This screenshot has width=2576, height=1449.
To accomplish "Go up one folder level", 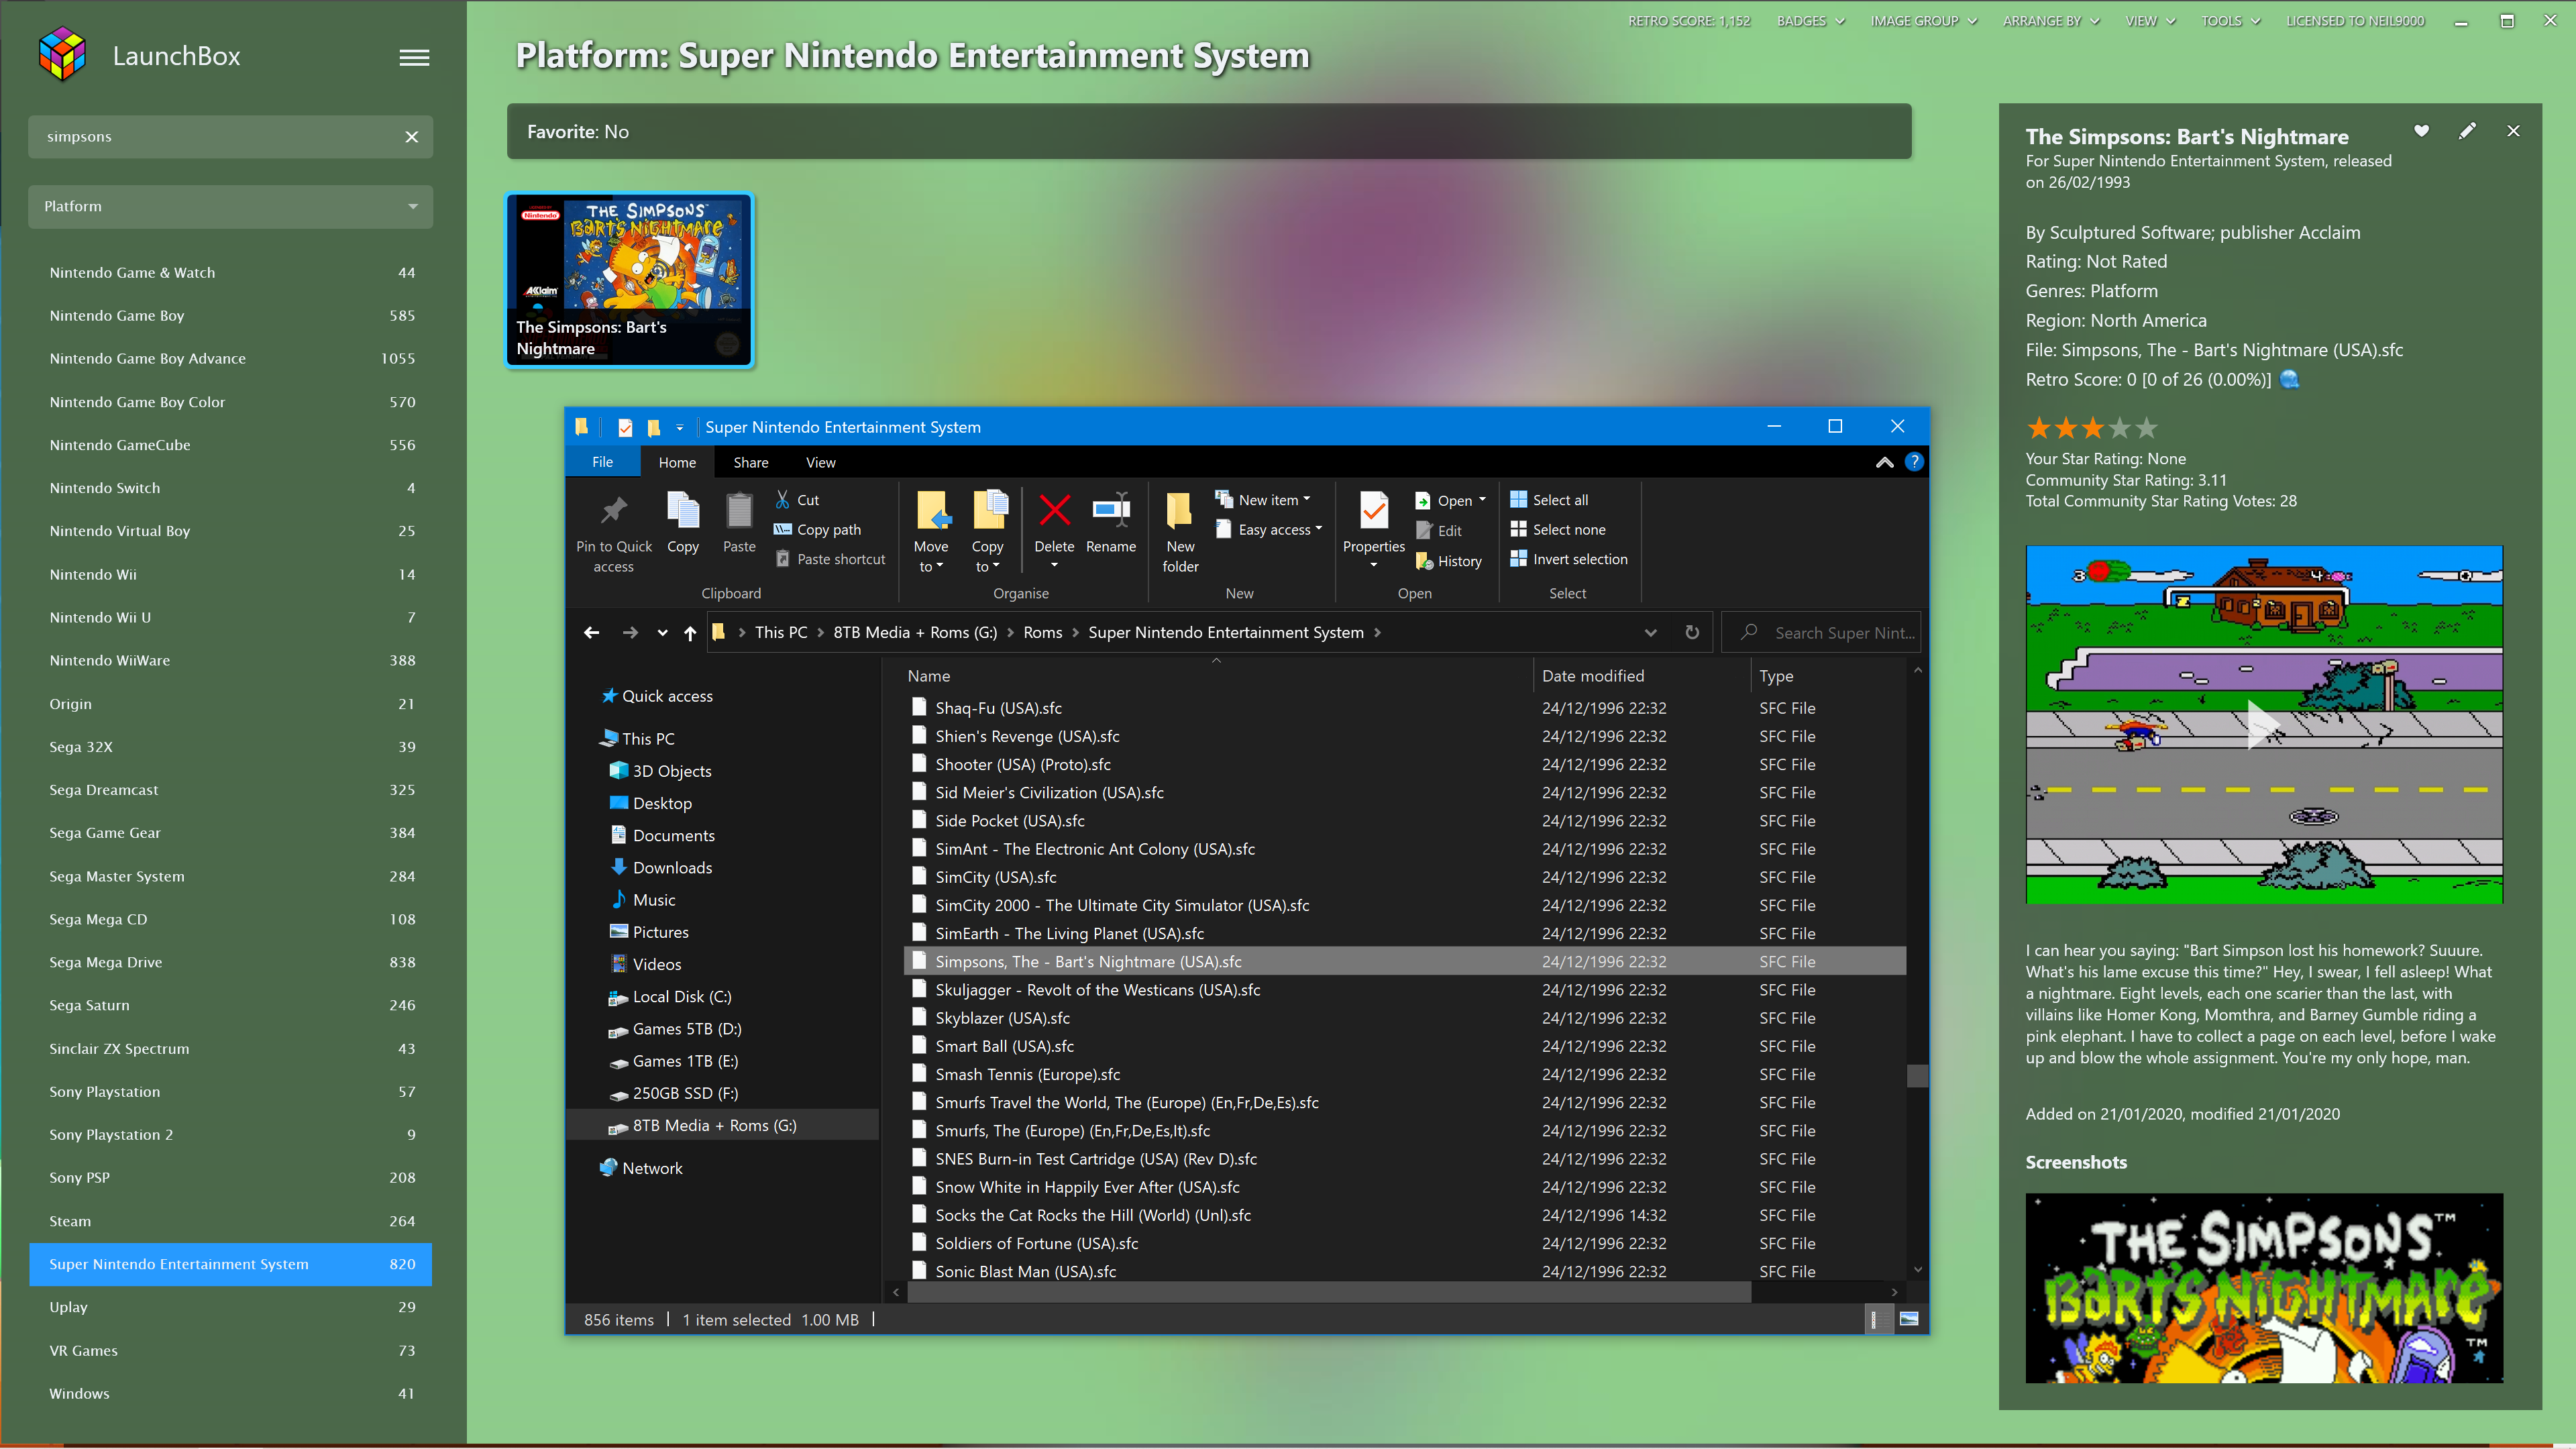I will point(690,633).
